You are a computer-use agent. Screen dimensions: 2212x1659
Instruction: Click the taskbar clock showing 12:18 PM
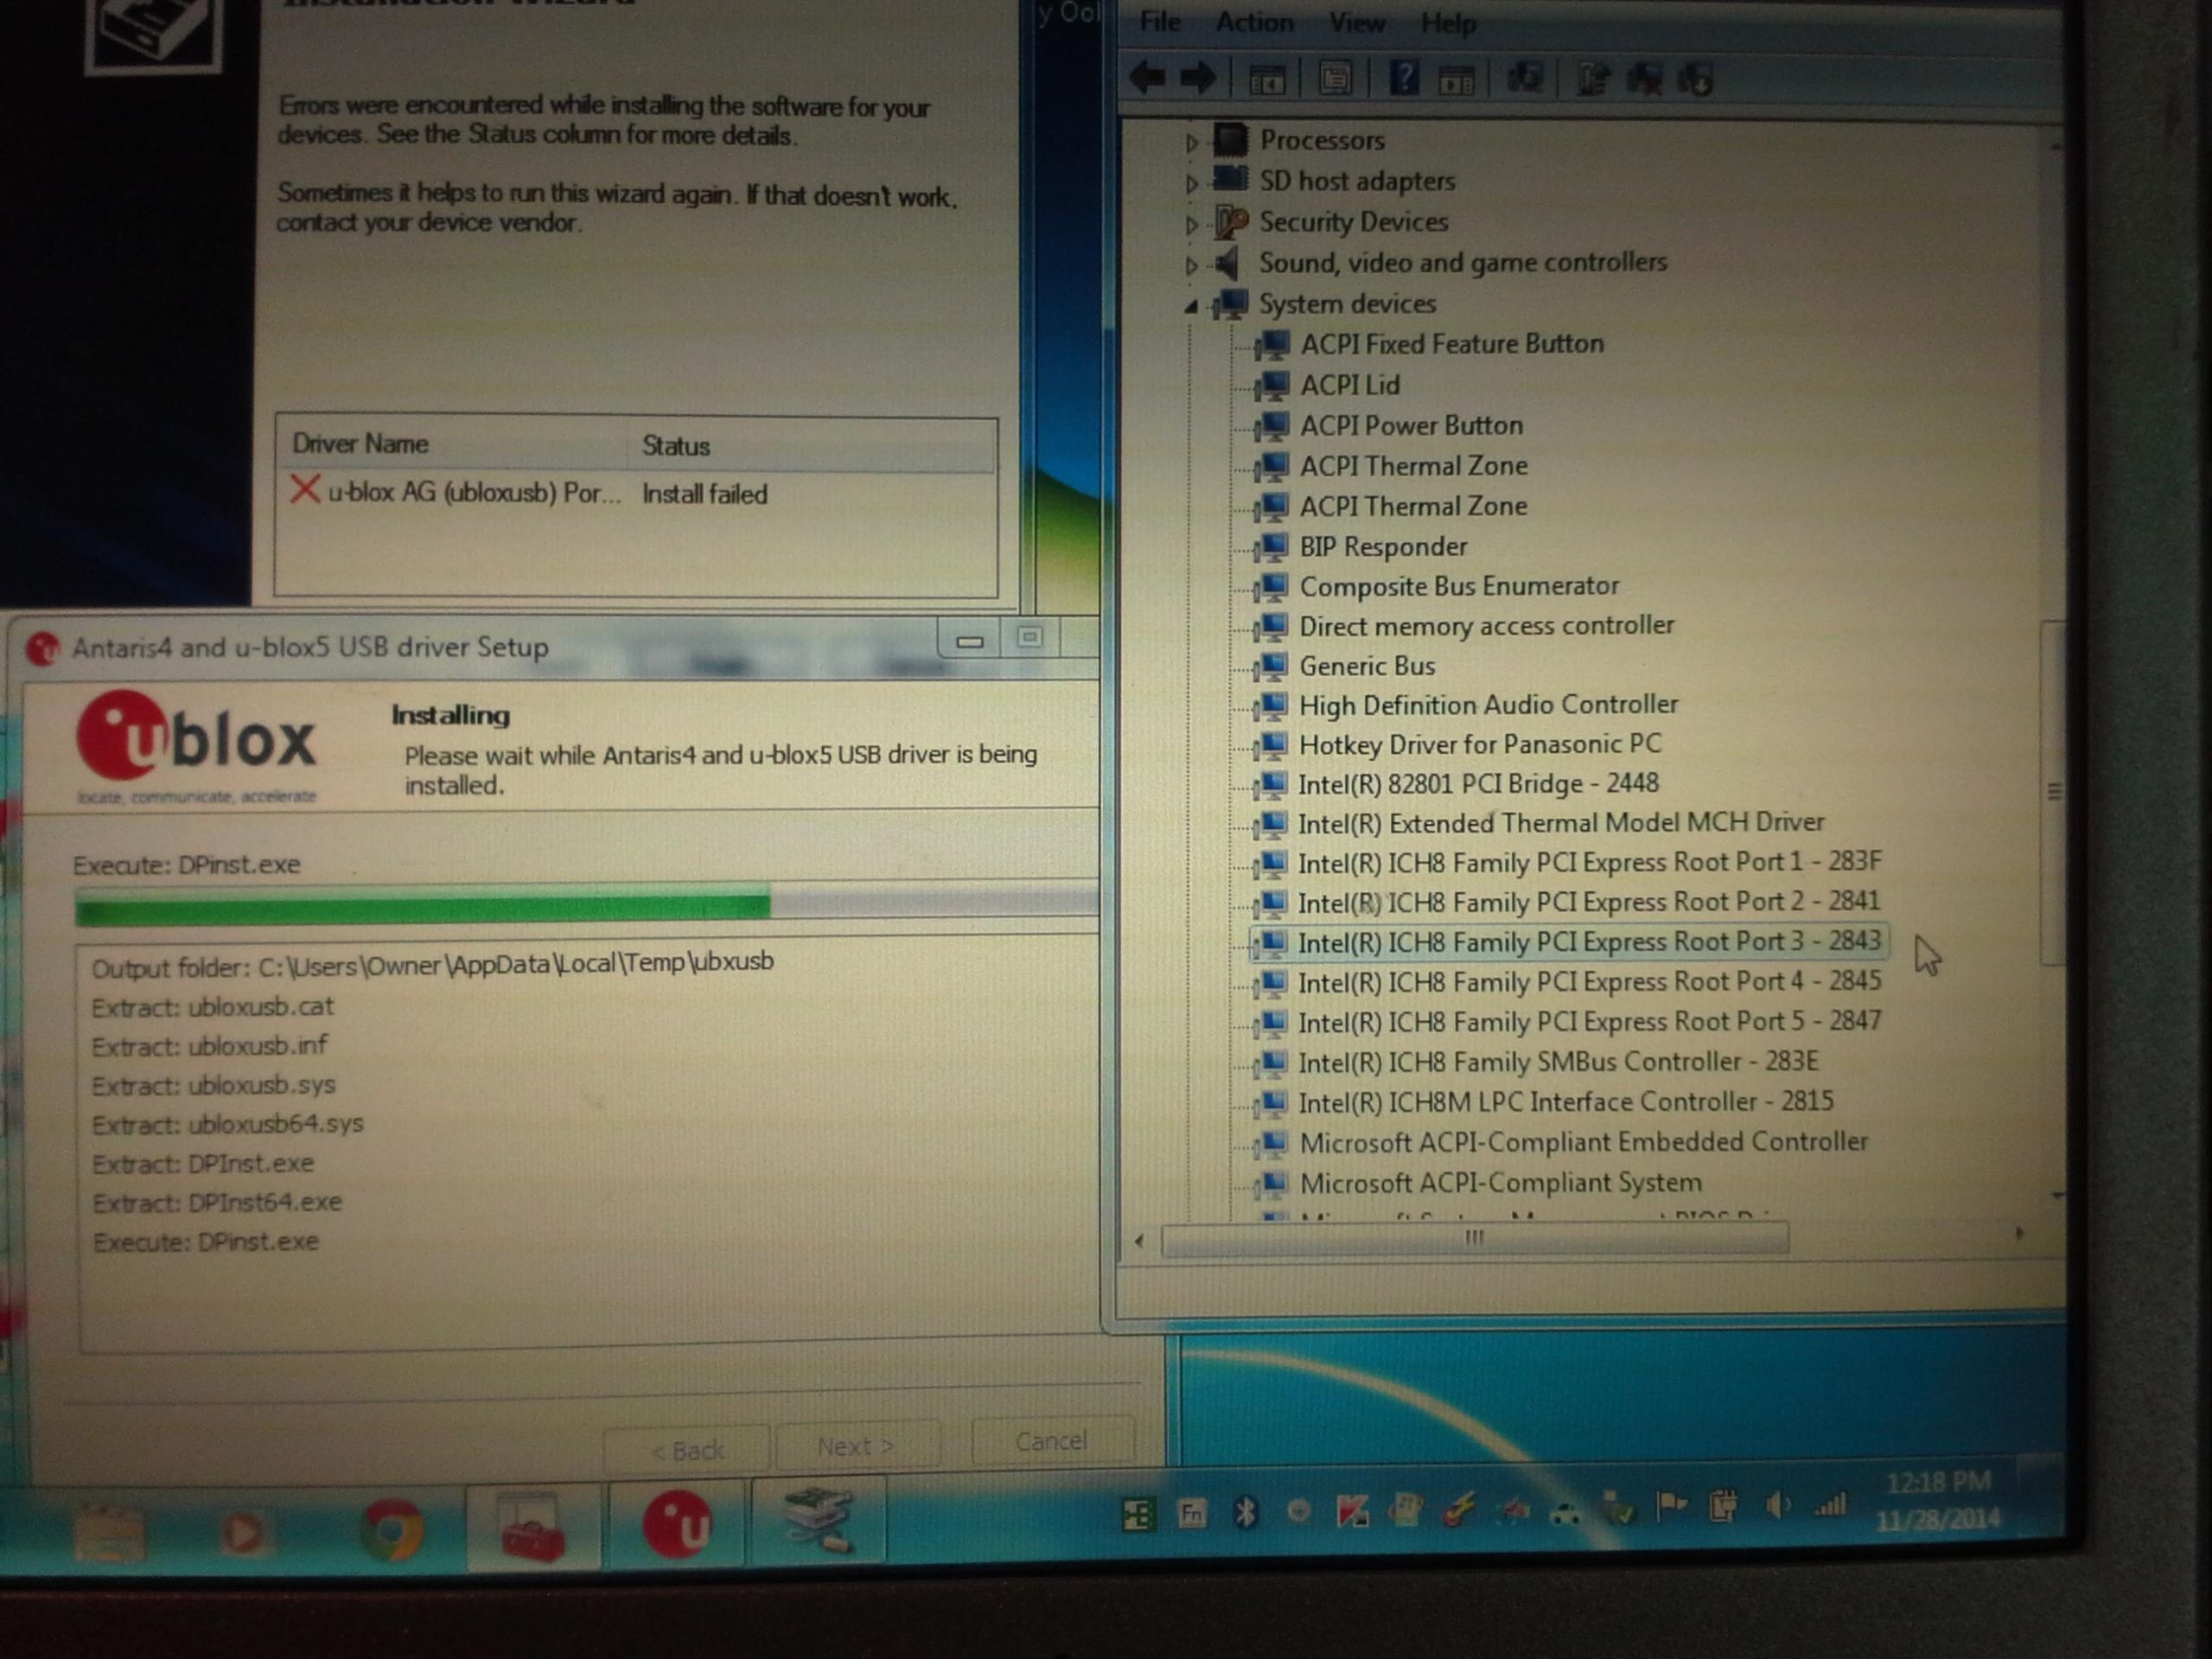pyautogui.click(x=1939, y=1481)
